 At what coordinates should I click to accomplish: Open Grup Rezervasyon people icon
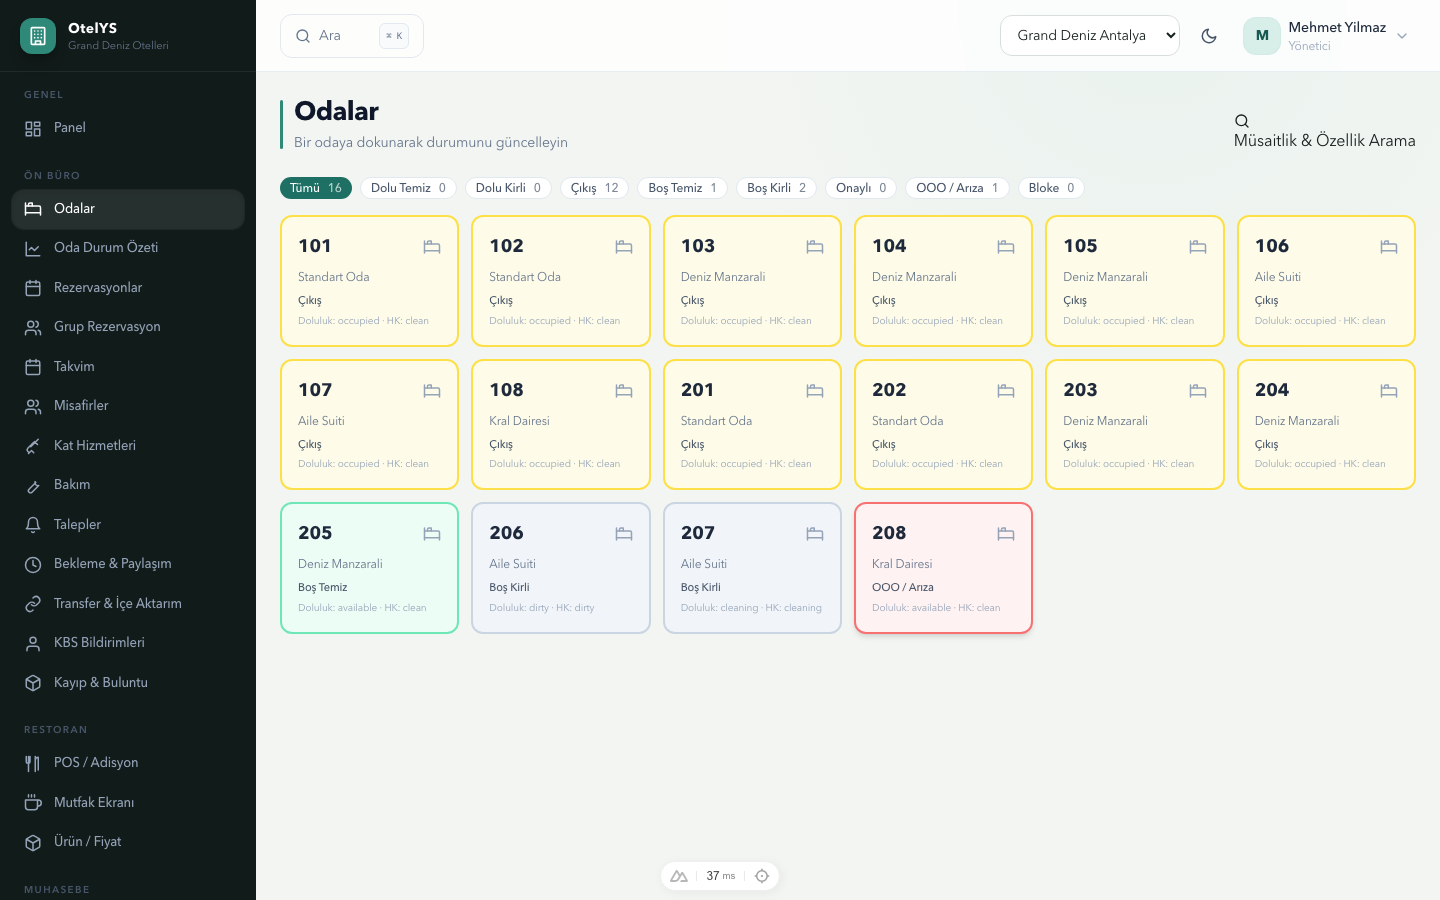33,327
